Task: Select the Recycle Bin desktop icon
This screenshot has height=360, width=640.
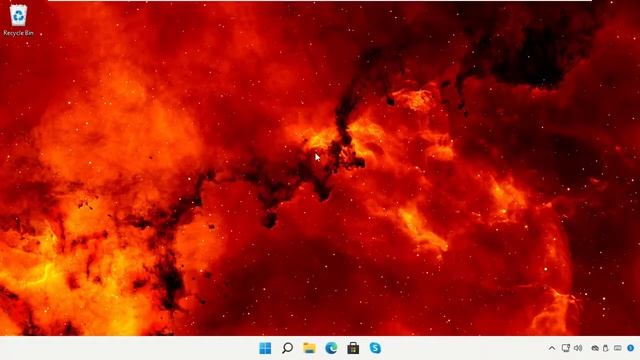Action: pyautogui.click(x=18, y=20)
